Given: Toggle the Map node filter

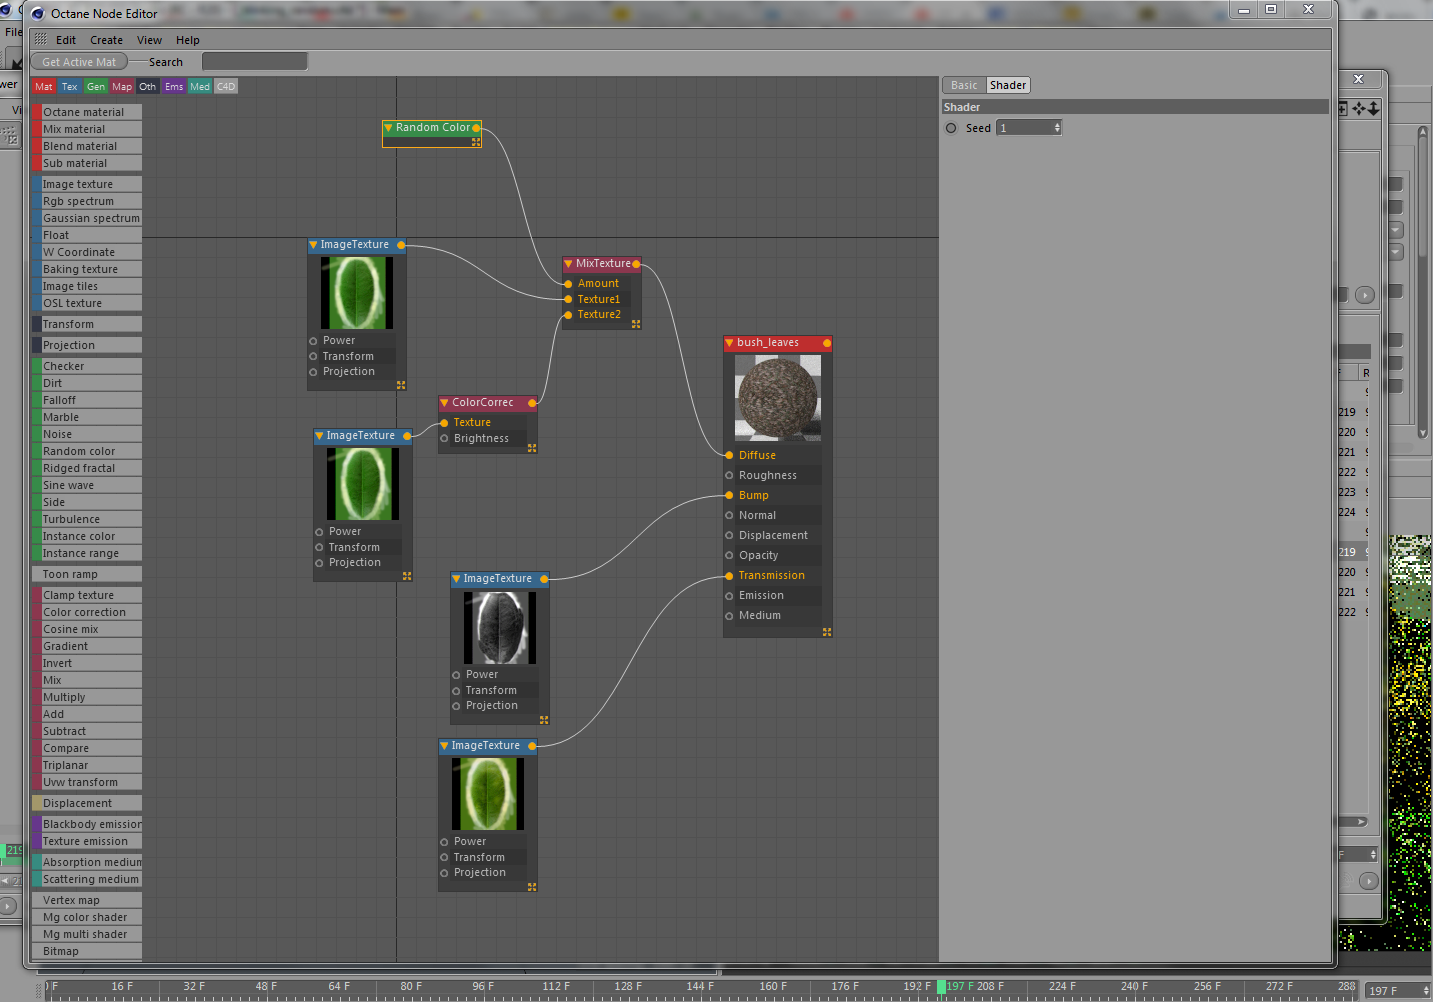Looking at the screenshot, I should pos(122,87).
